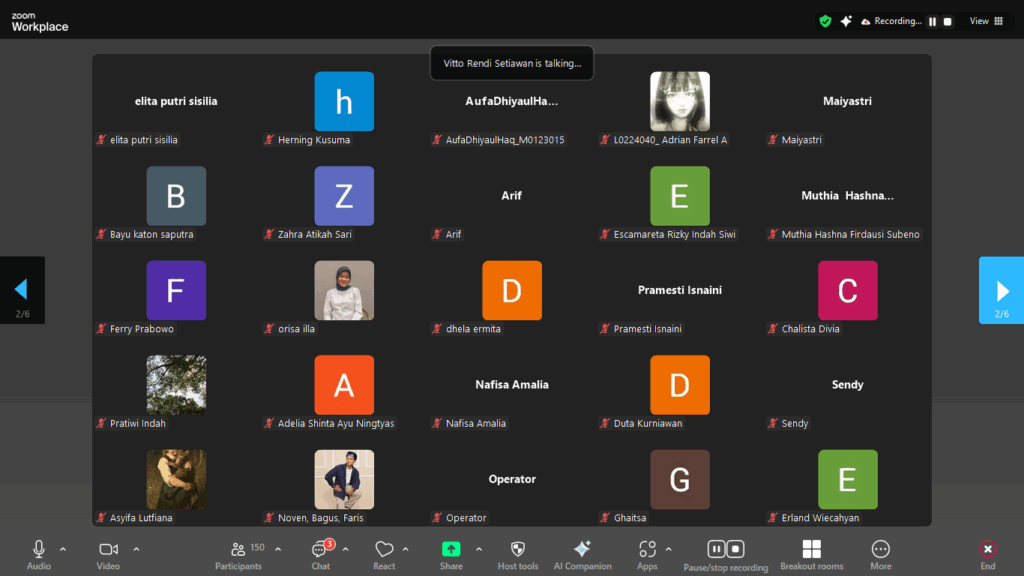Click the React heart icon
The height and width of the screenshot is (576, 1024).
point(384,549)
